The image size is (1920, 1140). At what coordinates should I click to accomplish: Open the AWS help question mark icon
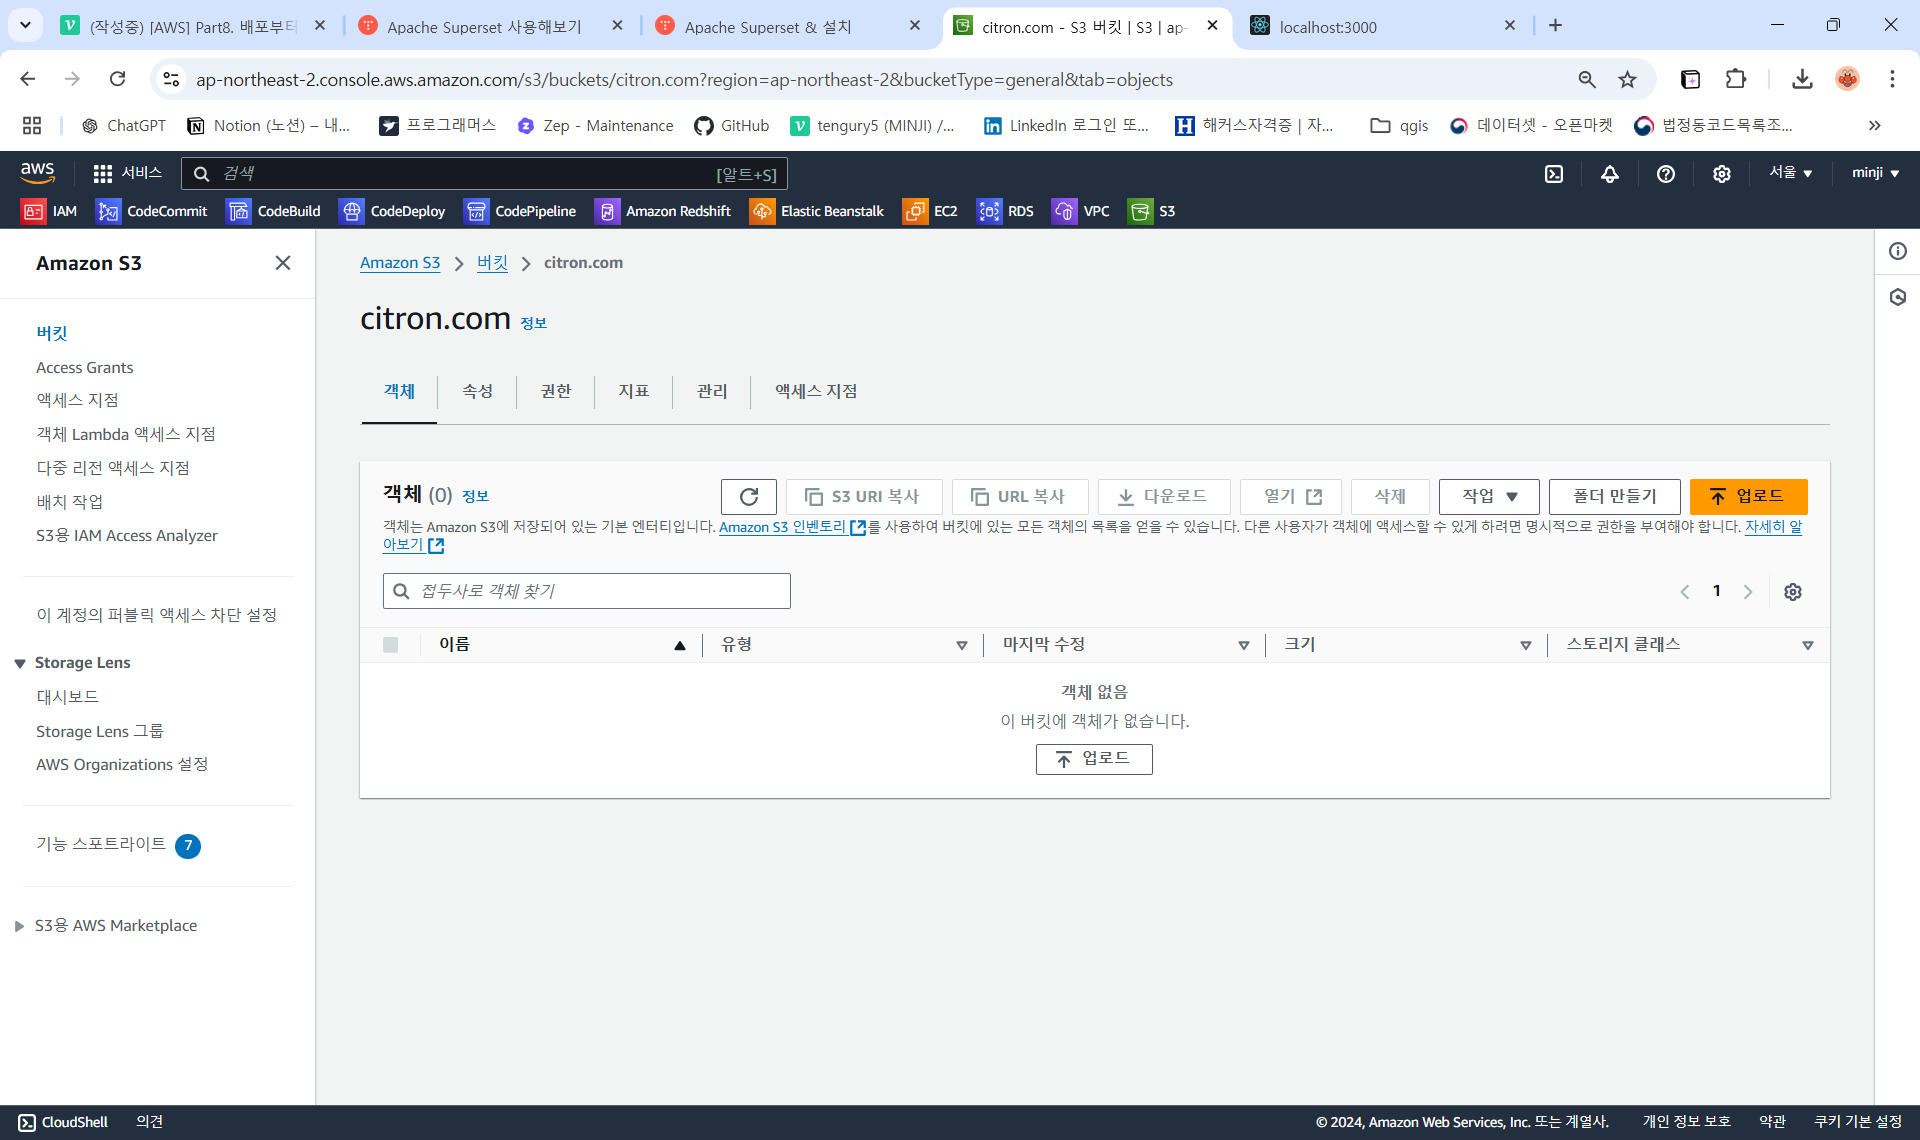[1665, 174]
